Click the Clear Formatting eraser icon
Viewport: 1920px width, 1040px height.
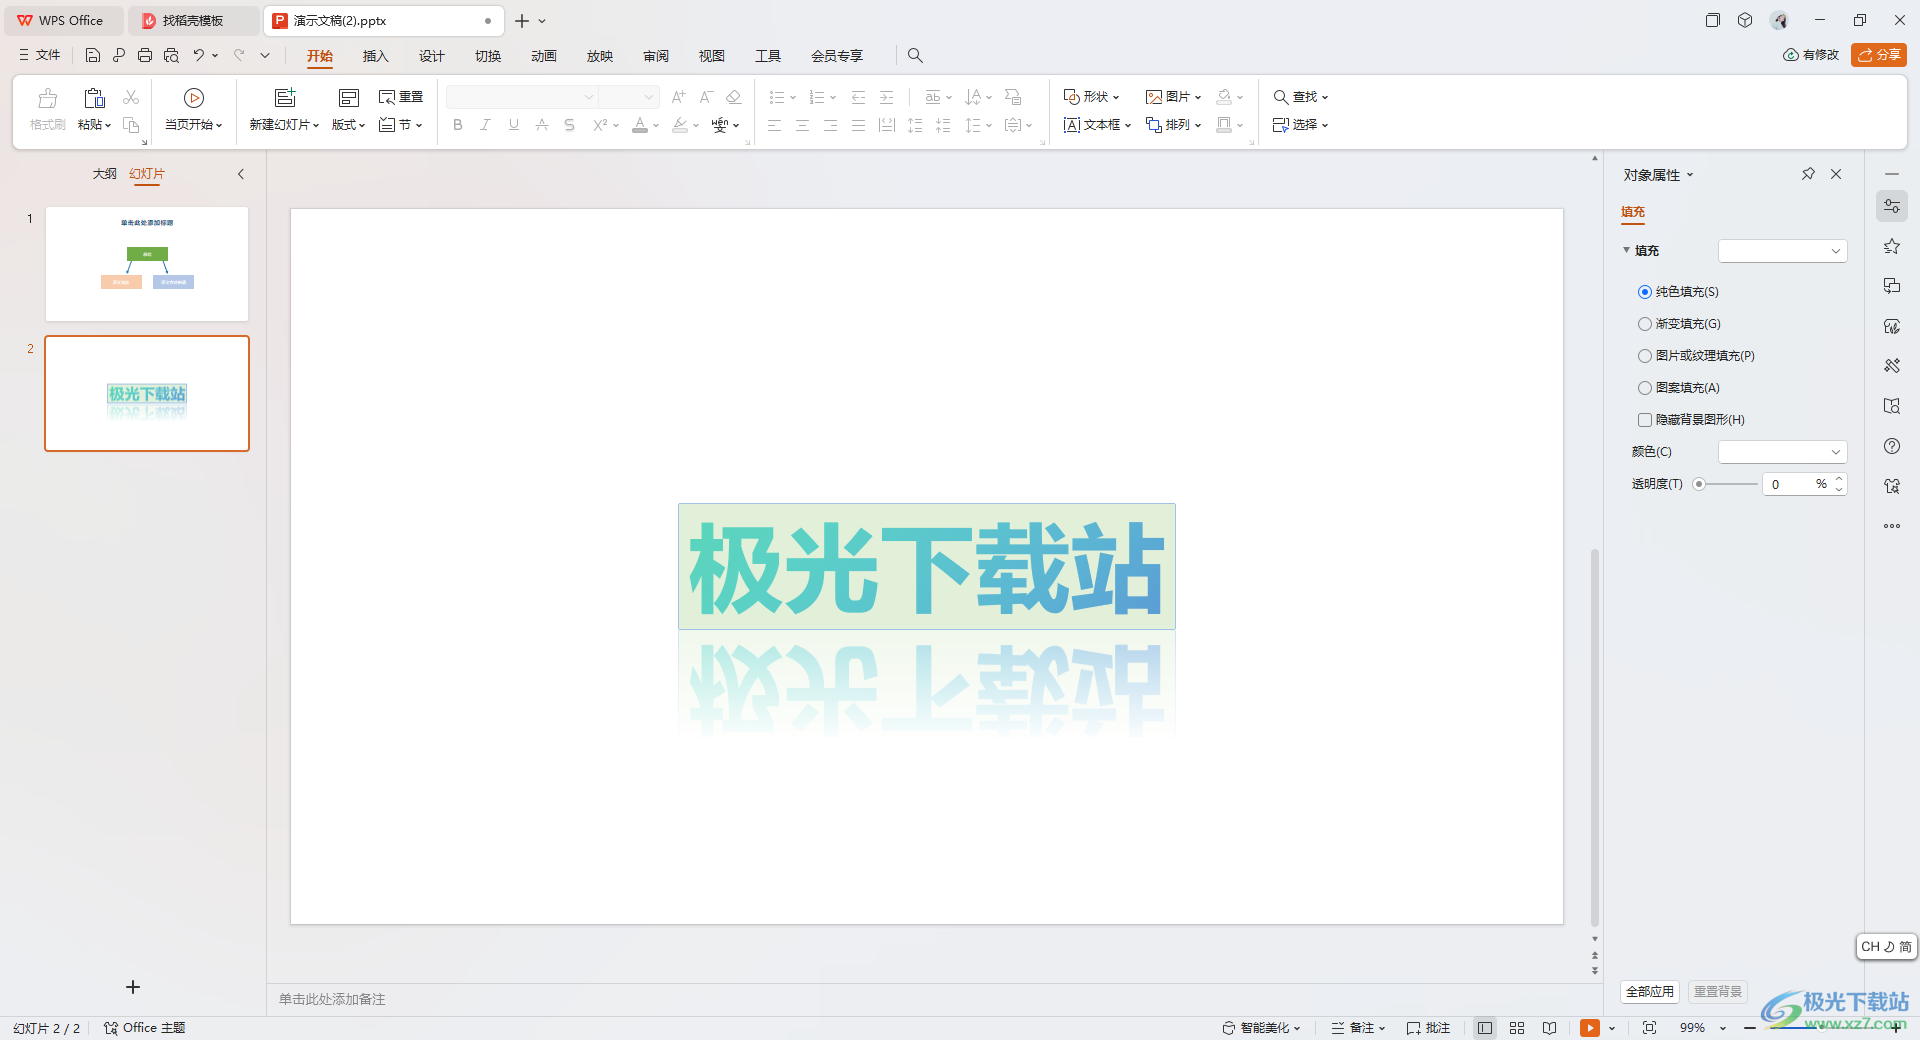(x=734, y=97)
